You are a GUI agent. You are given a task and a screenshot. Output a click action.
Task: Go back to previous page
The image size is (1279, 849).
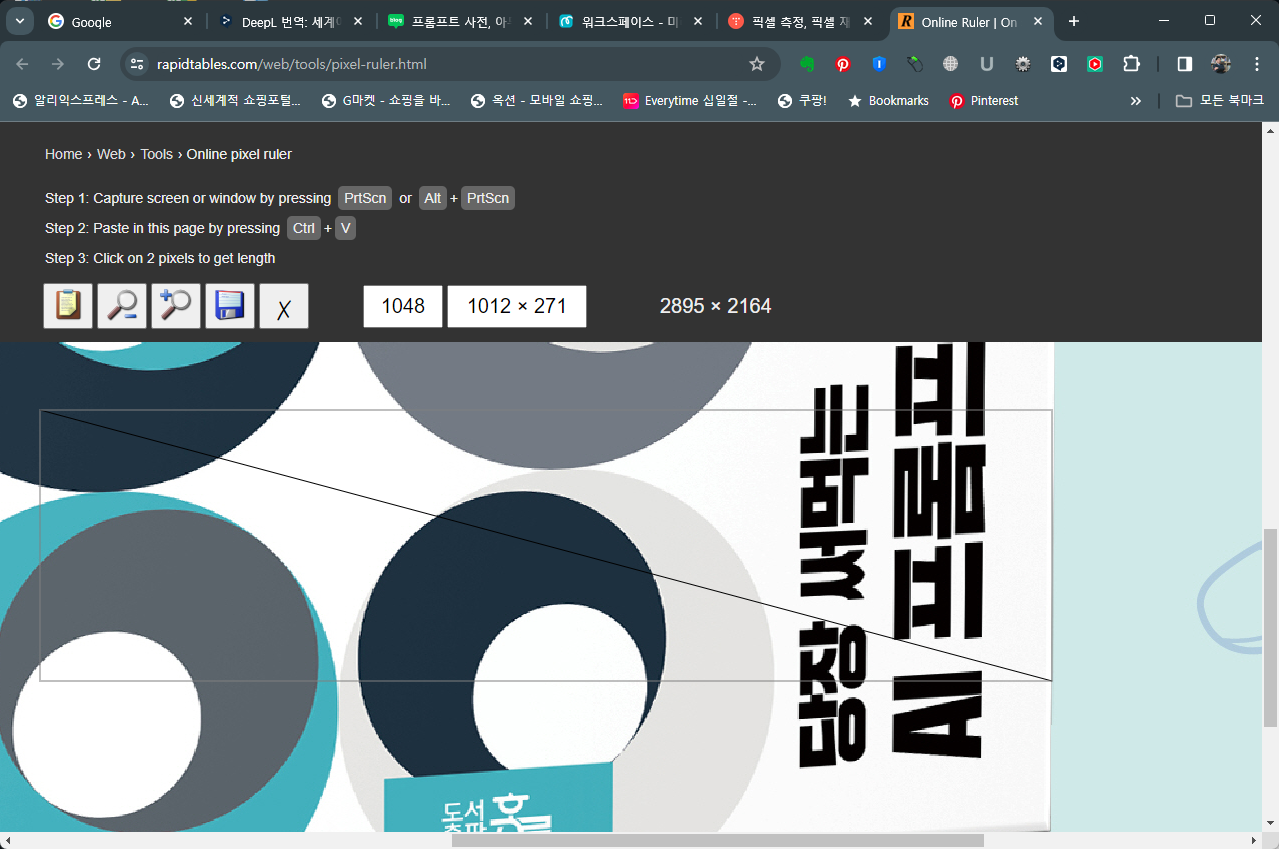[22, 64]
